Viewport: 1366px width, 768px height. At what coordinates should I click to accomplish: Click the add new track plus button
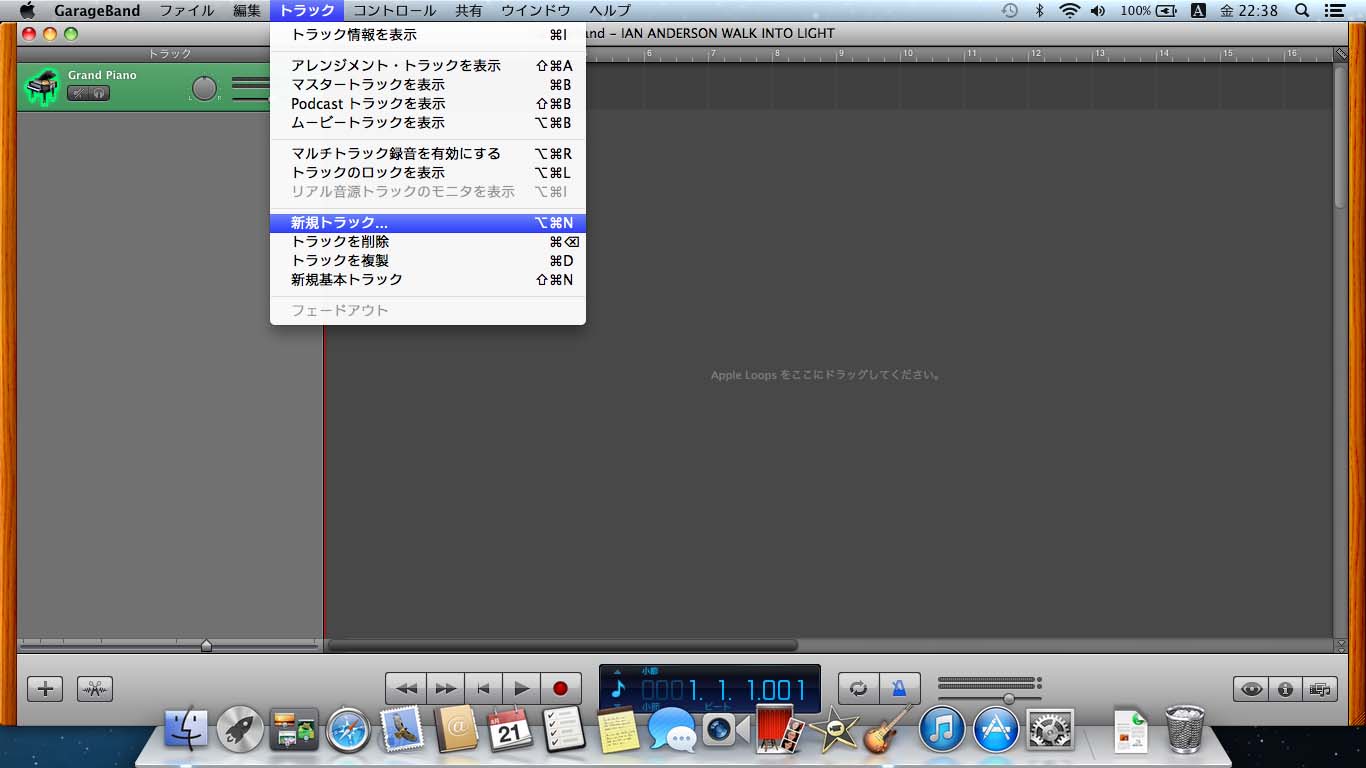pos(45,688)
